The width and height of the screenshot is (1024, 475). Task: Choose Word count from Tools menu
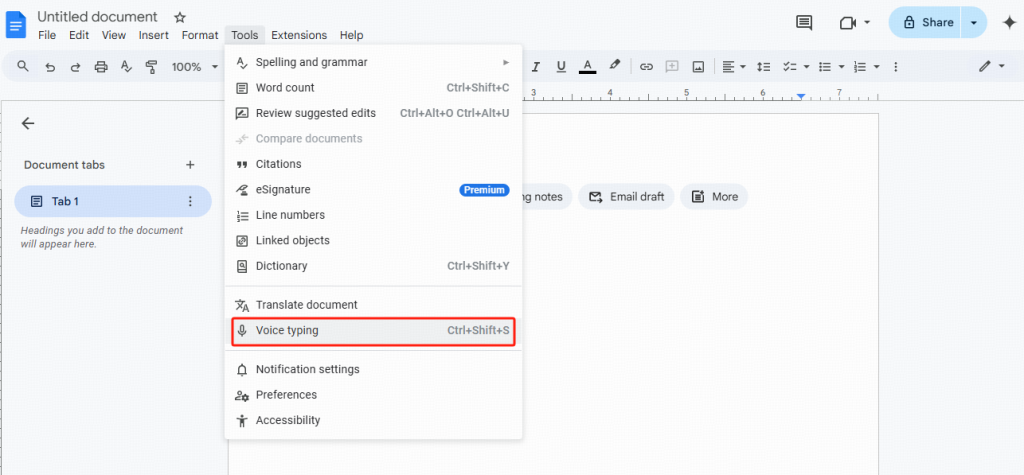[x=374, y=88]
